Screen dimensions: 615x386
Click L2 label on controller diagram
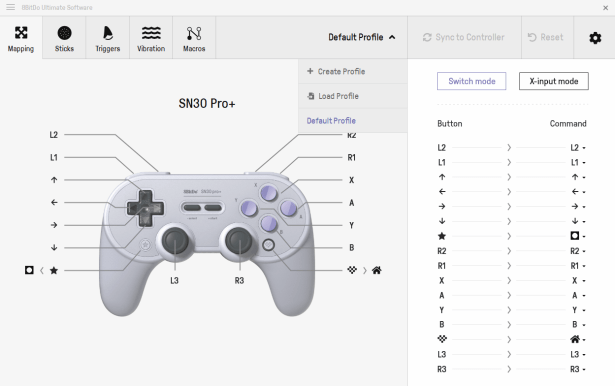[54, 135]
